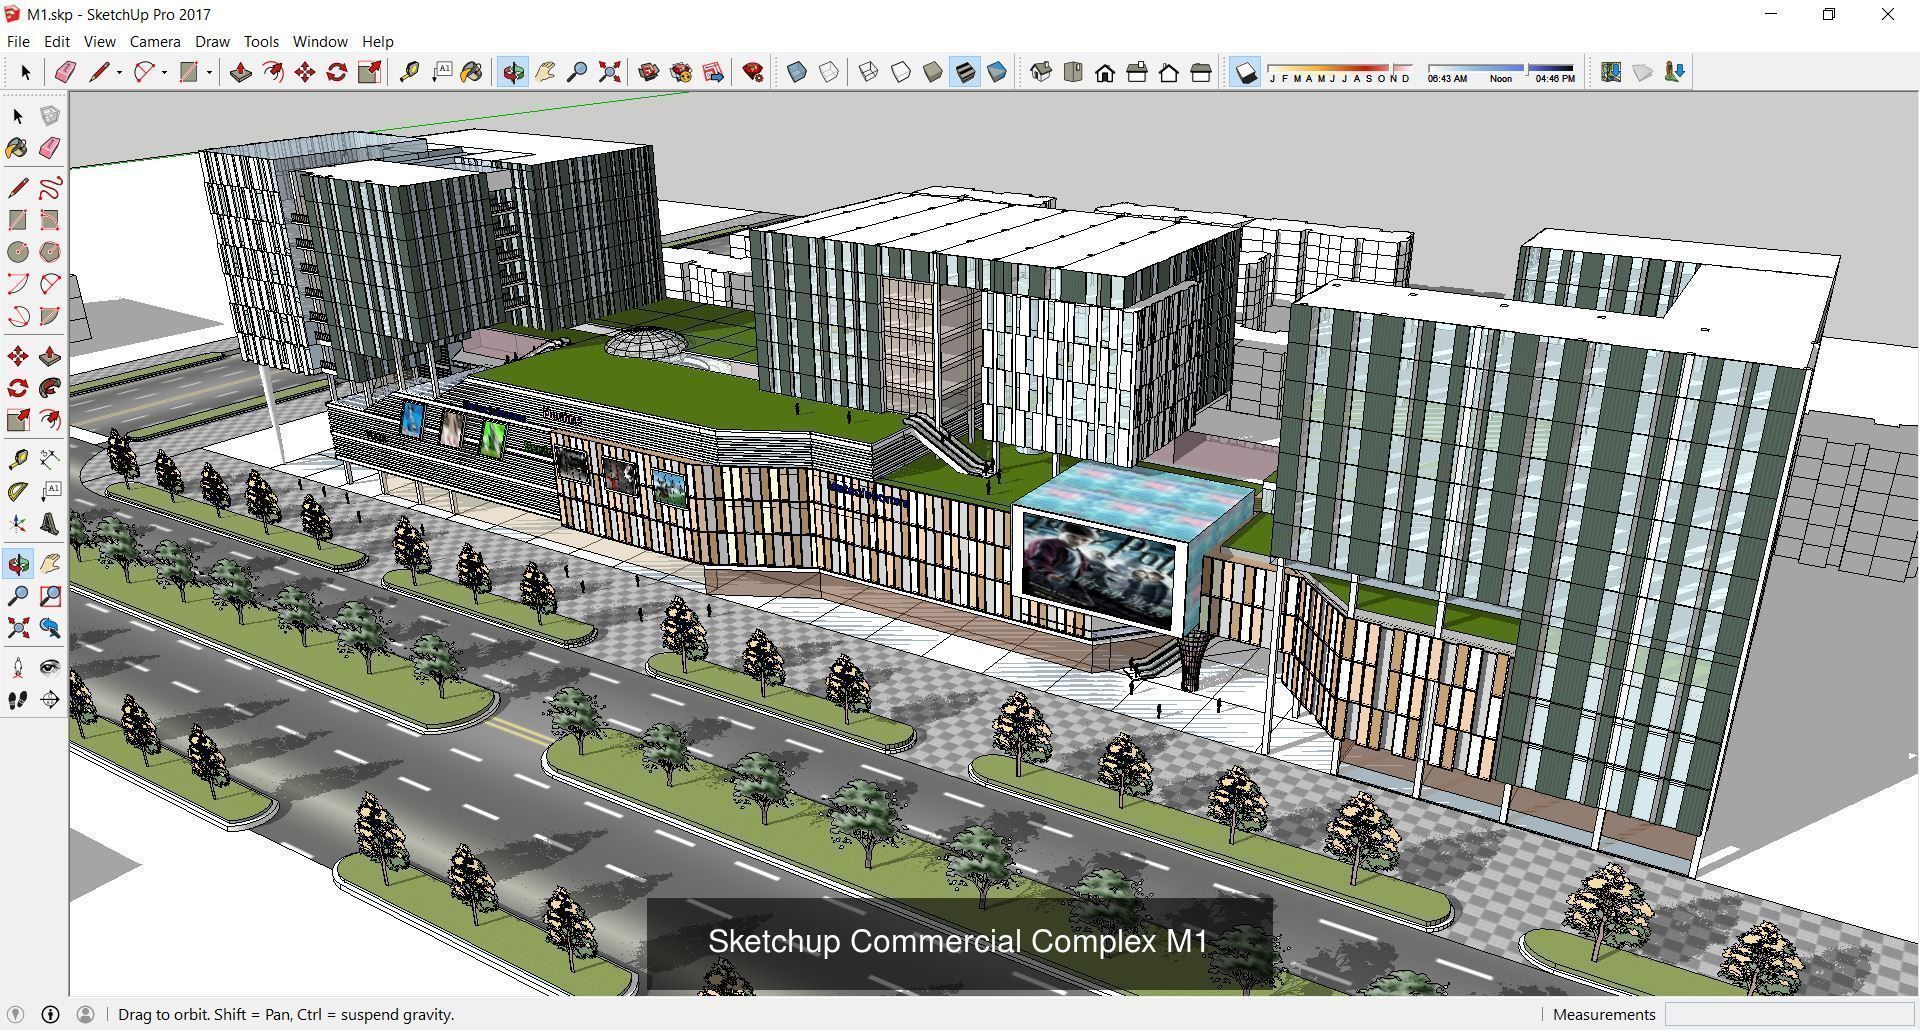Screen dimensions: 1920x1030
Task: Open the Extension Warehouse
Action: [x=681, y=72]
